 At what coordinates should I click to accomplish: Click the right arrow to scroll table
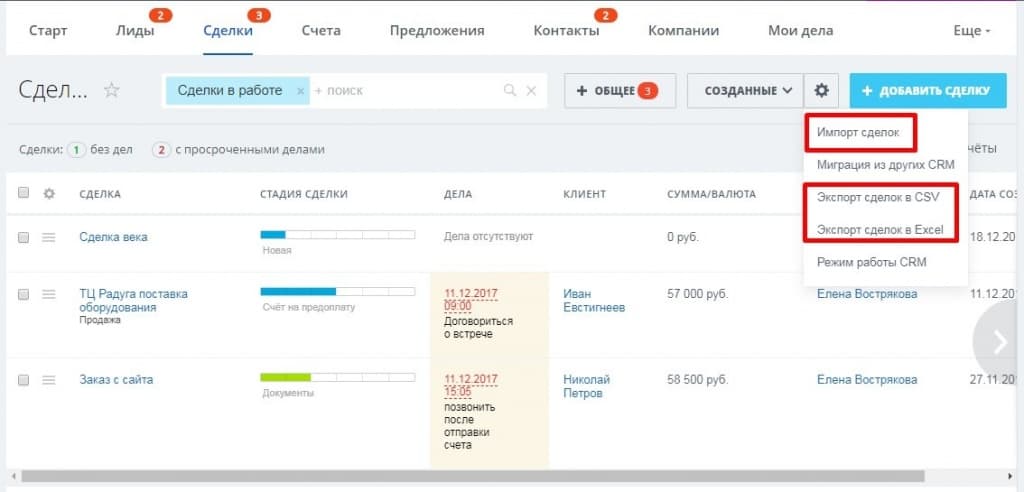pyautogui.click(x=1000, y=342)
